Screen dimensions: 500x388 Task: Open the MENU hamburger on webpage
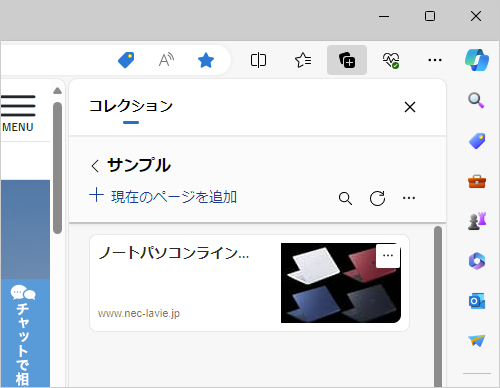point(18,113)
